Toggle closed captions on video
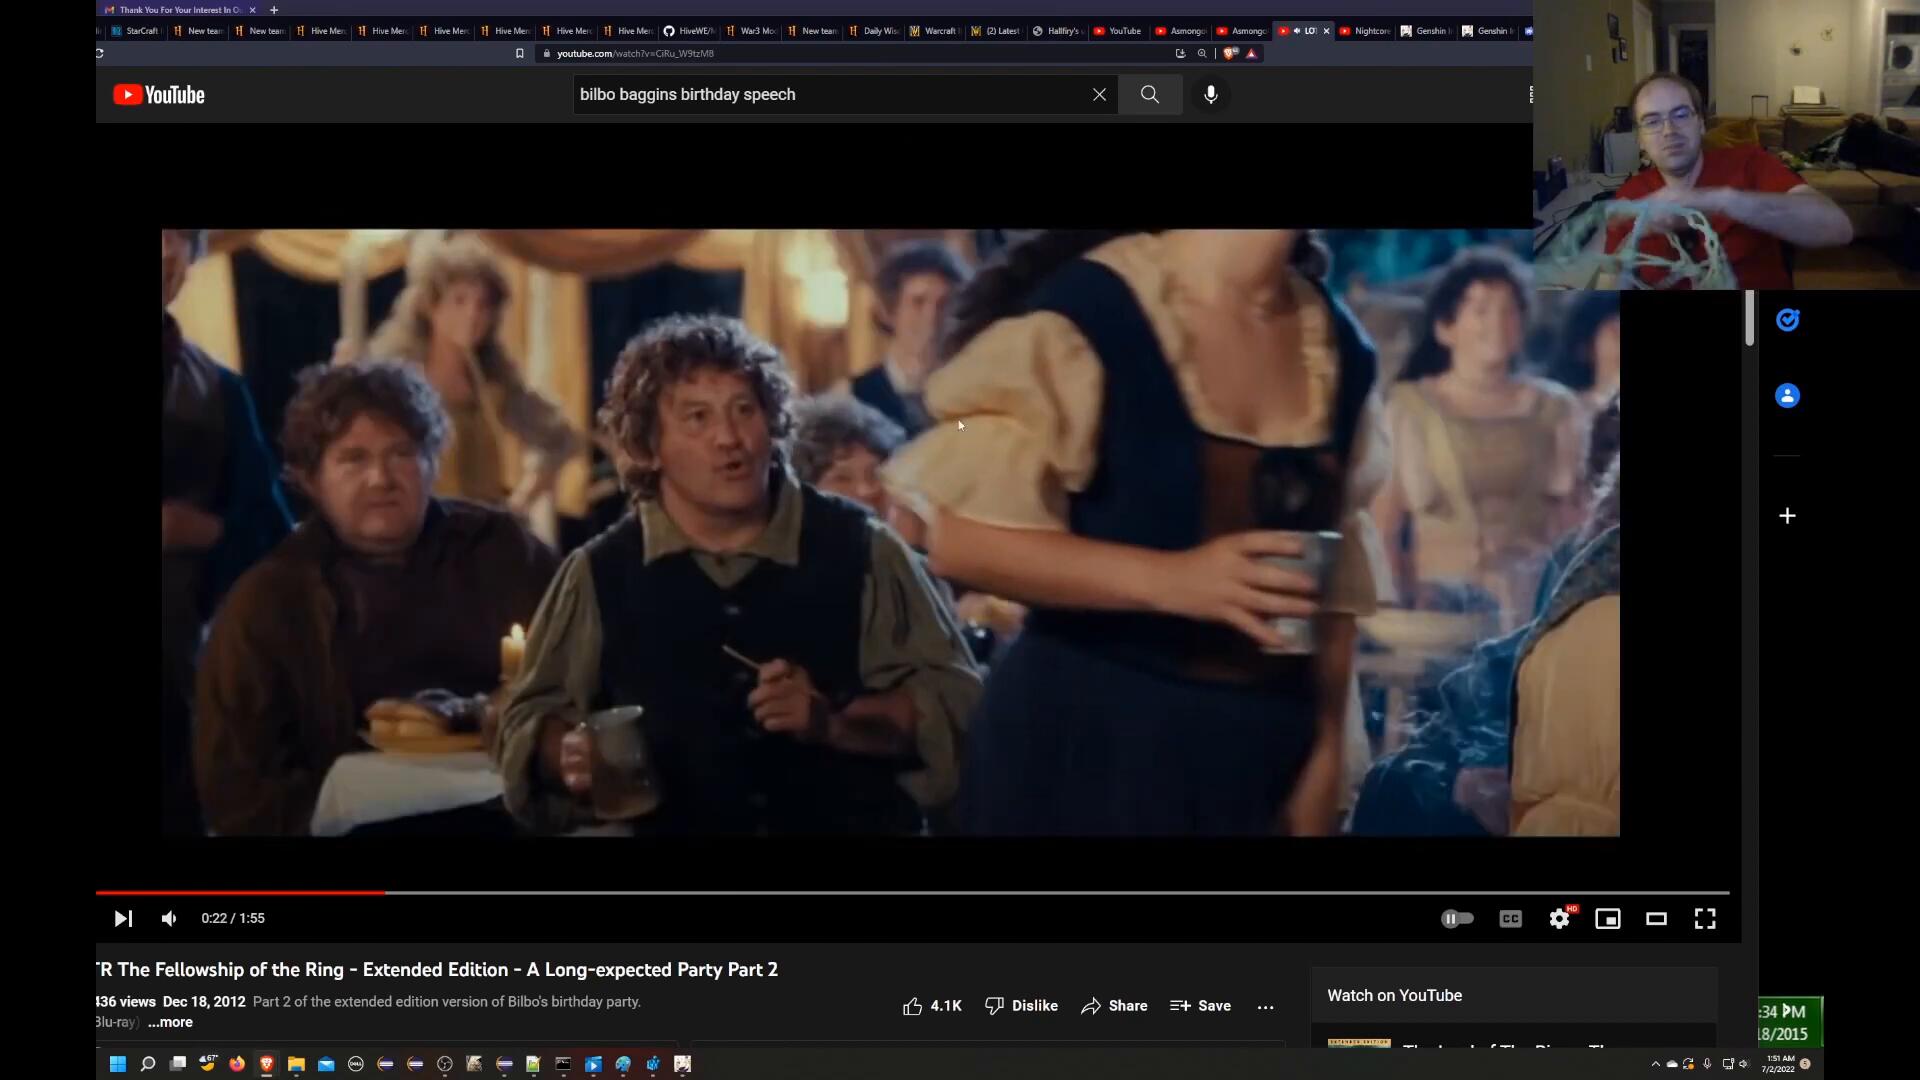This screenshot has width=1920, height=1080. tap(1510, 919)
